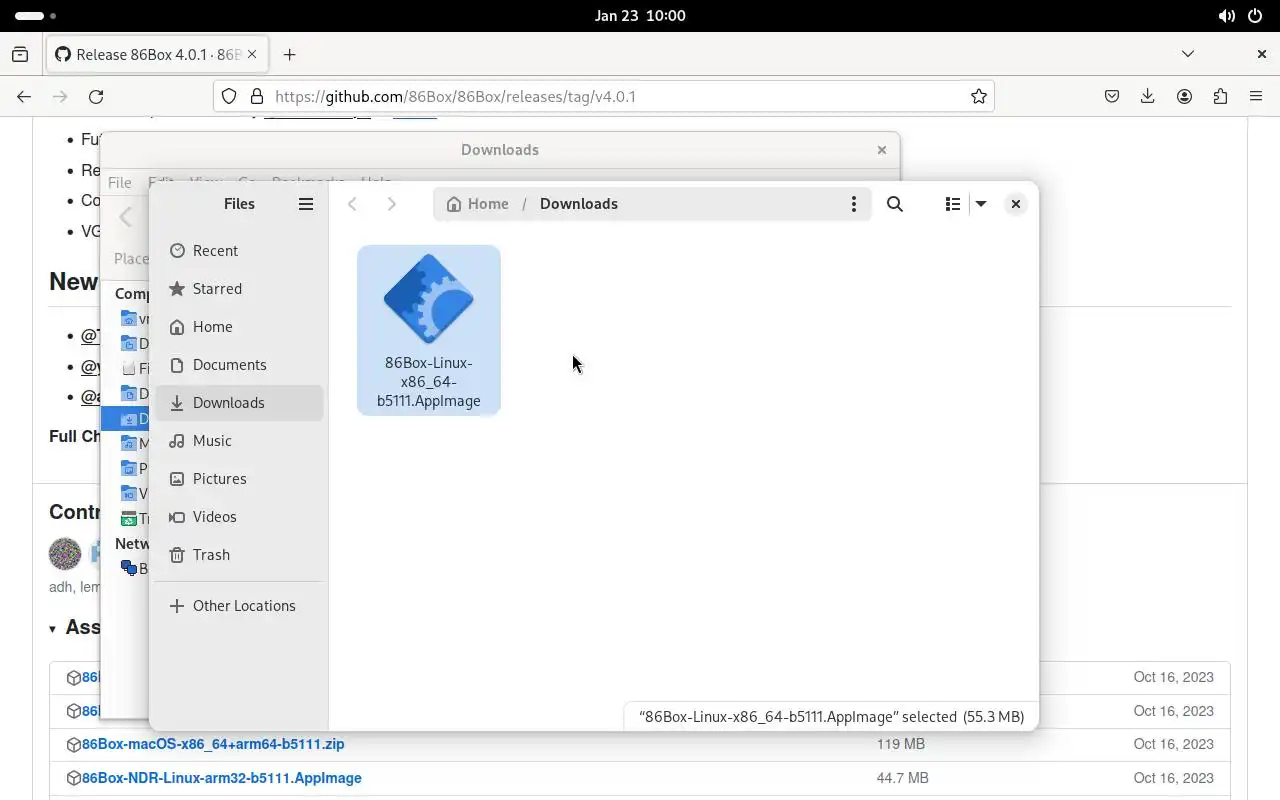The image size is (1280, 800).
Task: Close the Files window
Action: tap(1015, 204)
